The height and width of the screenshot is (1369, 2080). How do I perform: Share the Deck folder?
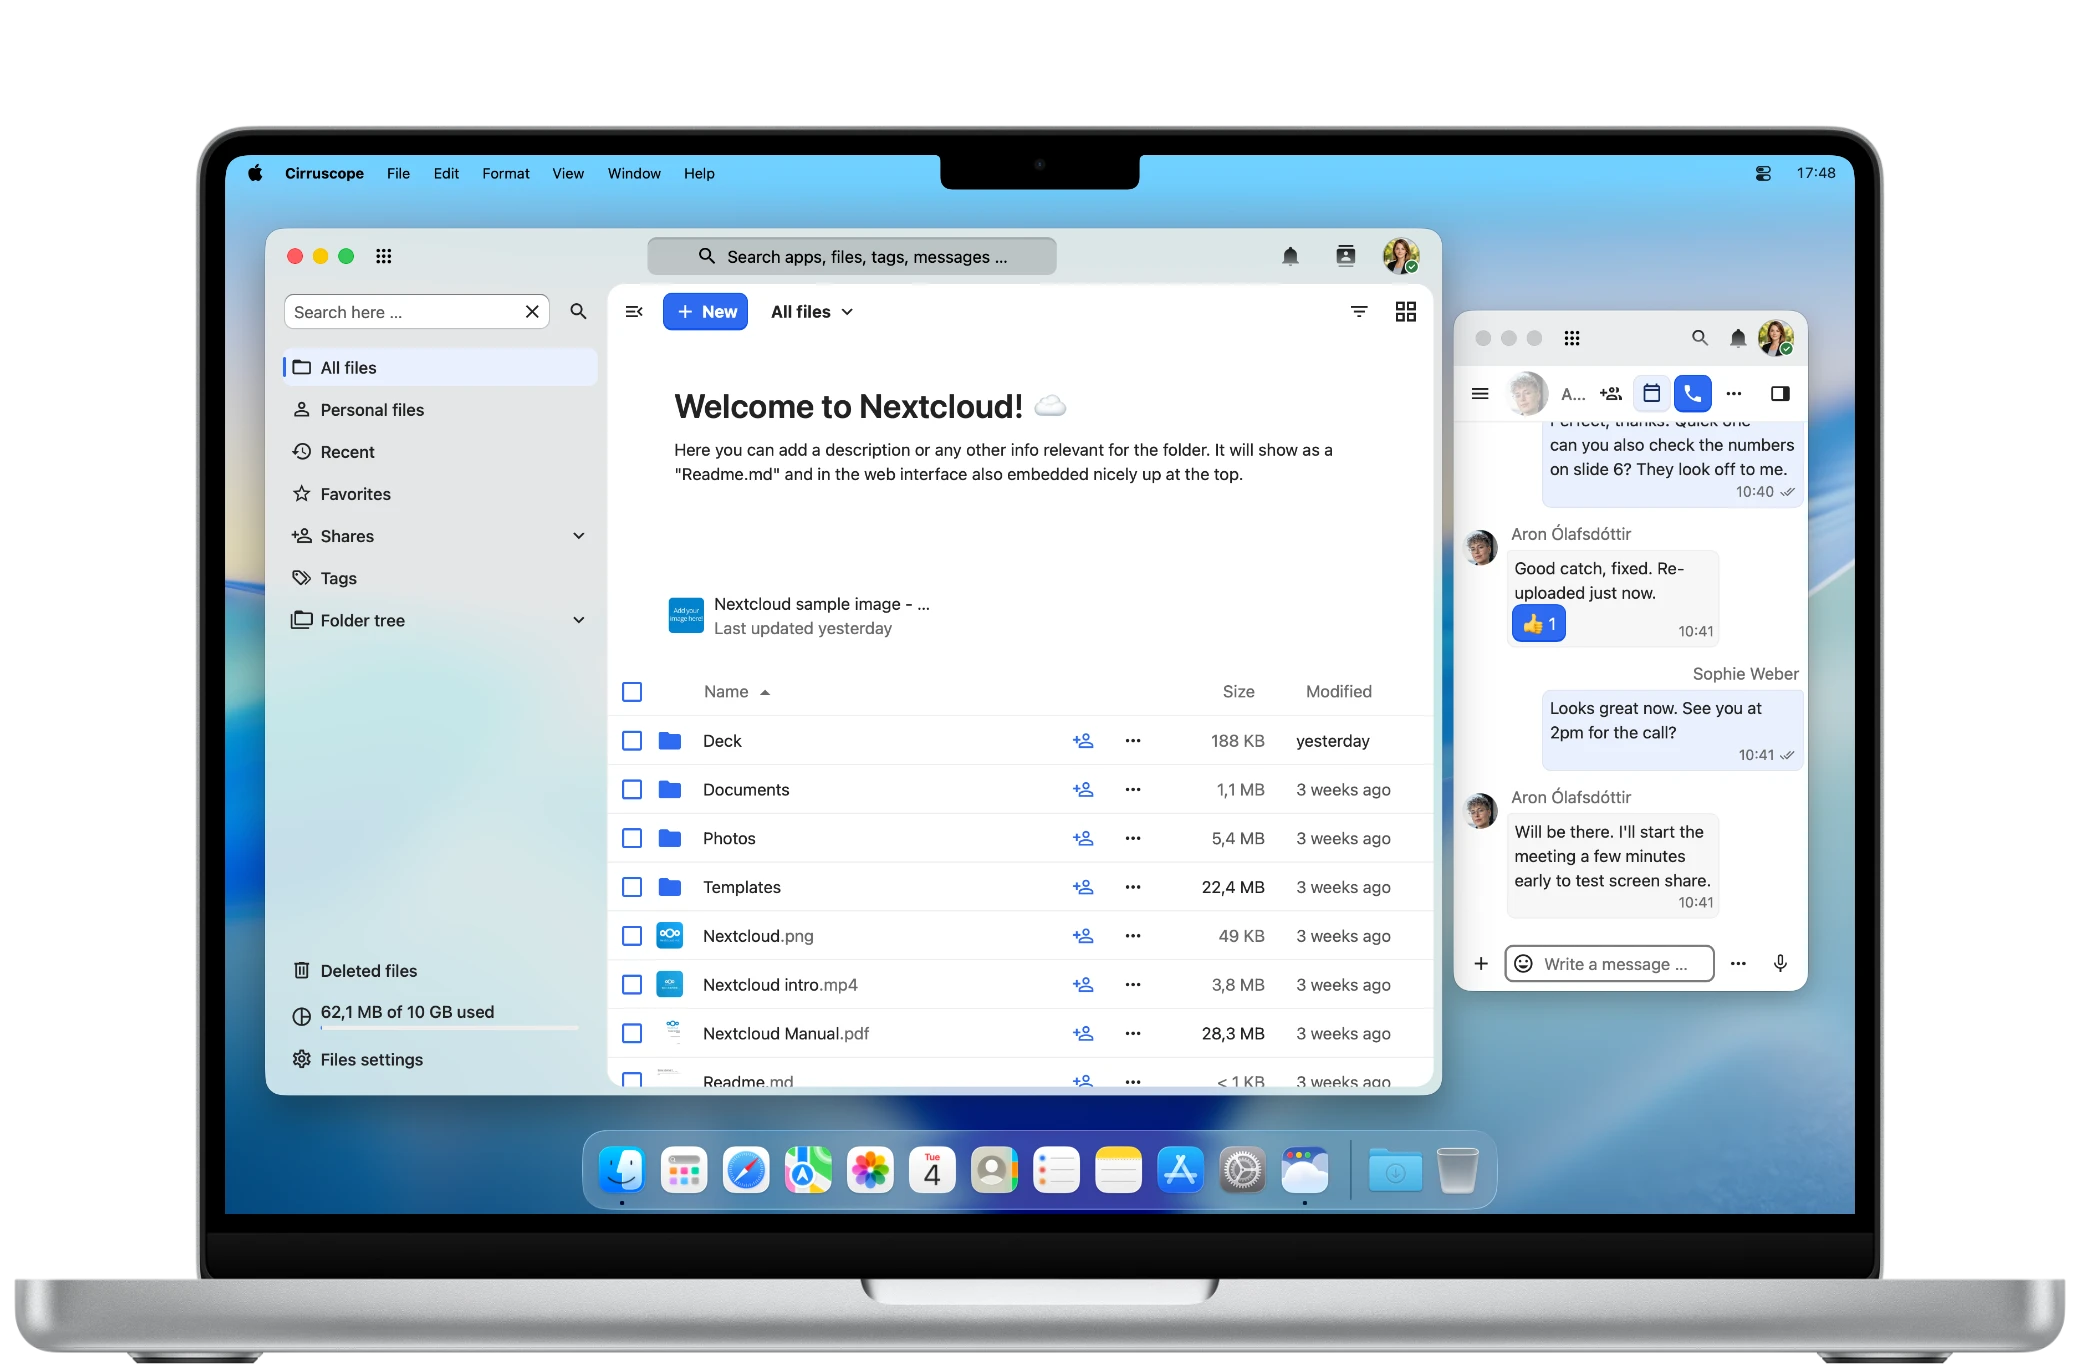(x=1082, y=741)
